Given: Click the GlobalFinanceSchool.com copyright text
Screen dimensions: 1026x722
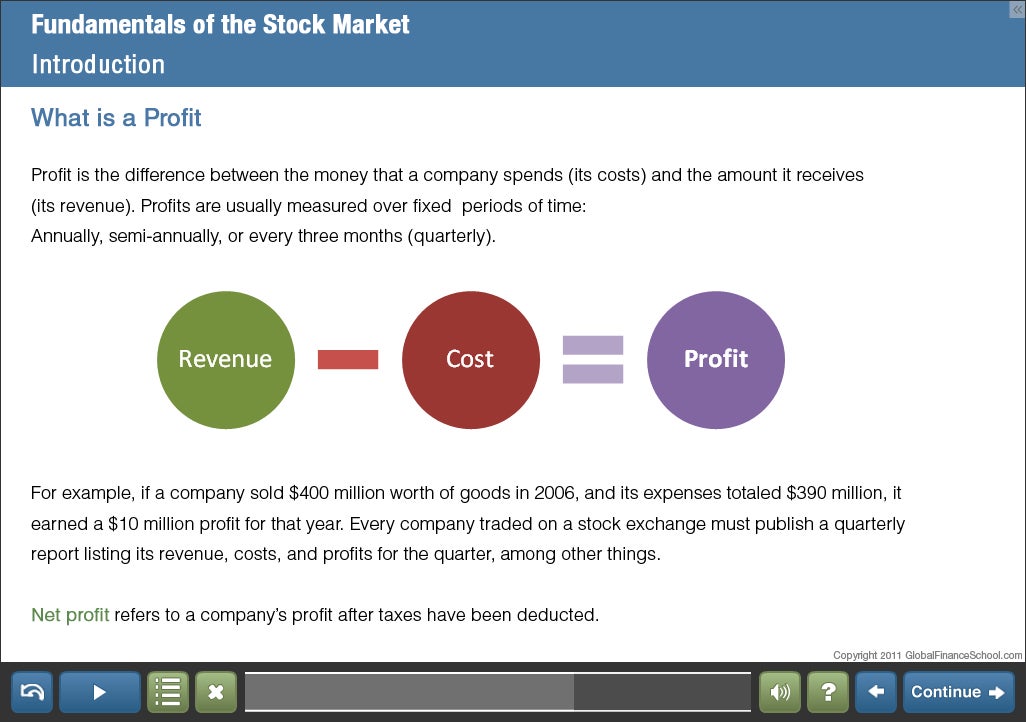Looking at the screenshot, I should 928,655.
